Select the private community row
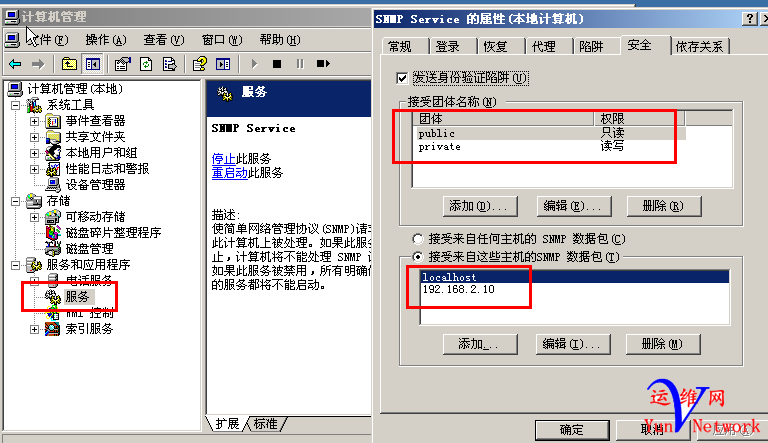The image size is (768, 443). point(551,147)
